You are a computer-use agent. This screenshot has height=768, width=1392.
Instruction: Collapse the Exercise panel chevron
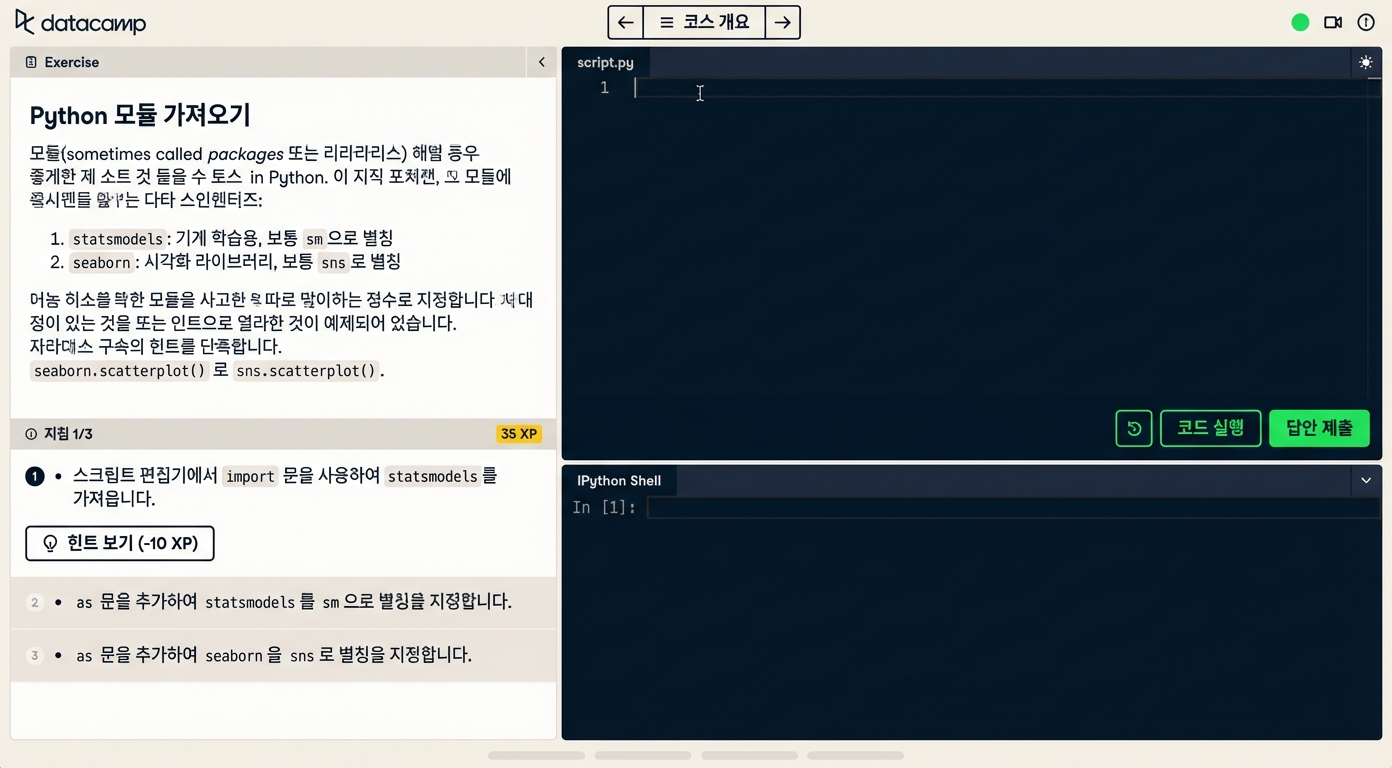pos(541,62)
